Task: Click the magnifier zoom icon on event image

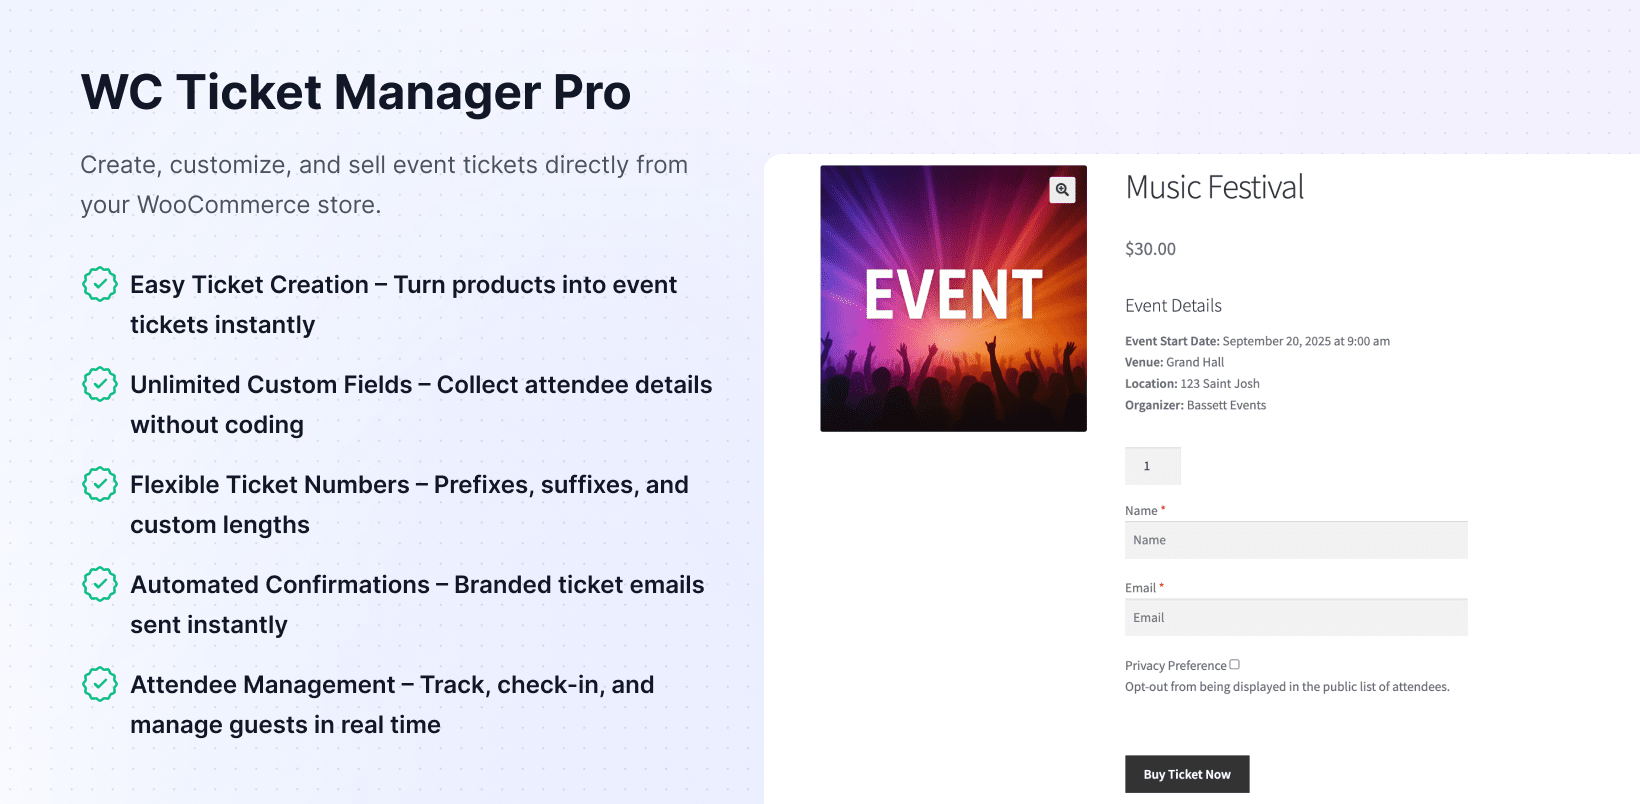Action: pyautogui.click(x=1062, y=189)
